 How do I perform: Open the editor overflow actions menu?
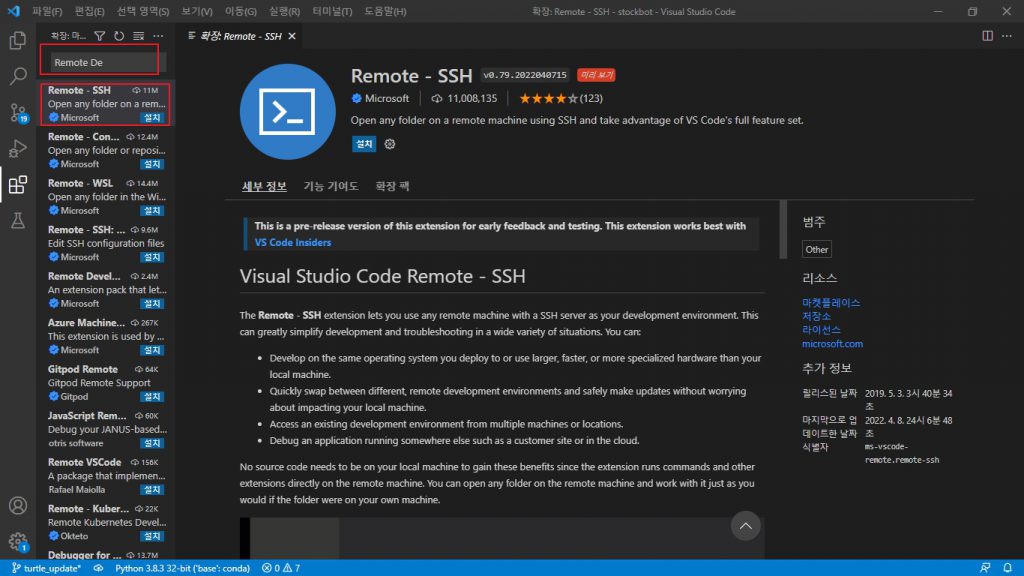point(1006,35)
